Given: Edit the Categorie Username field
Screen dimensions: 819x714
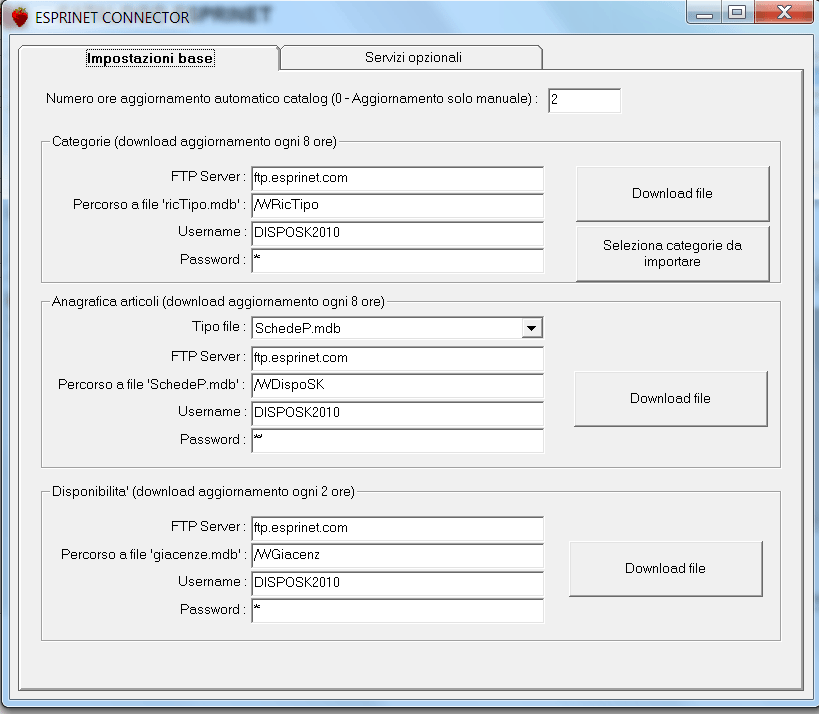Looking at the screenshot, I should coord(397,233).
